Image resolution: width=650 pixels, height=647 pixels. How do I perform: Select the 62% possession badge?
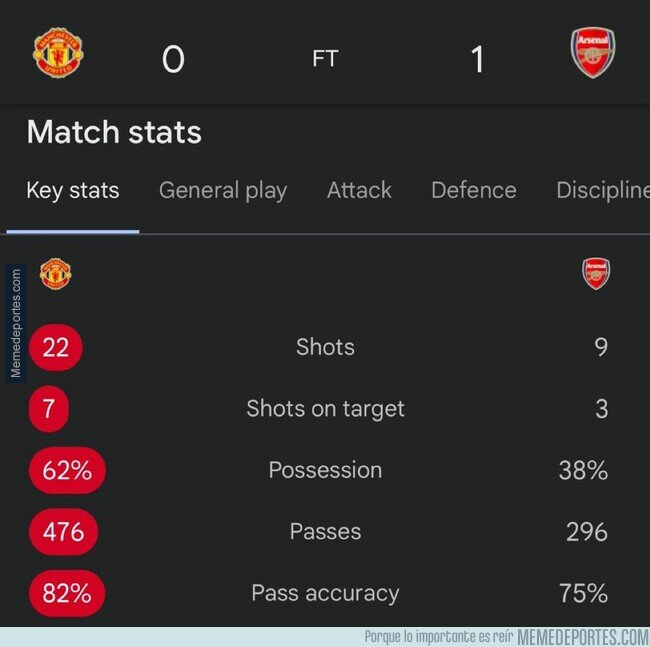(67, 470)
